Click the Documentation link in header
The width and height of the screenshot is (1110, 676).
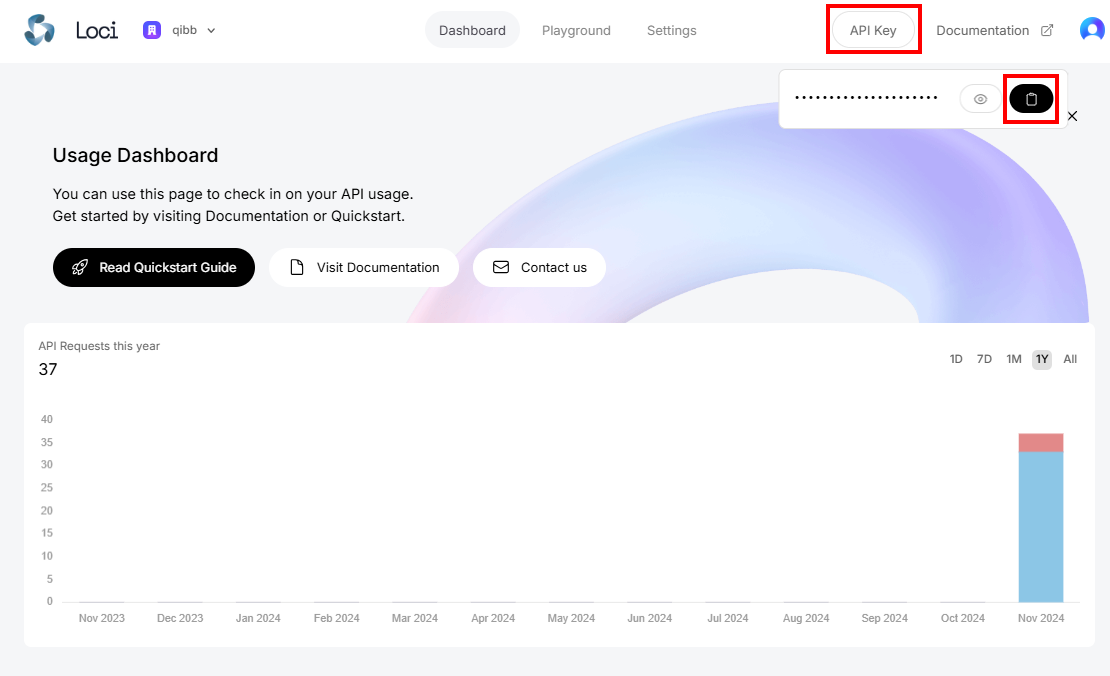(982, 30)
